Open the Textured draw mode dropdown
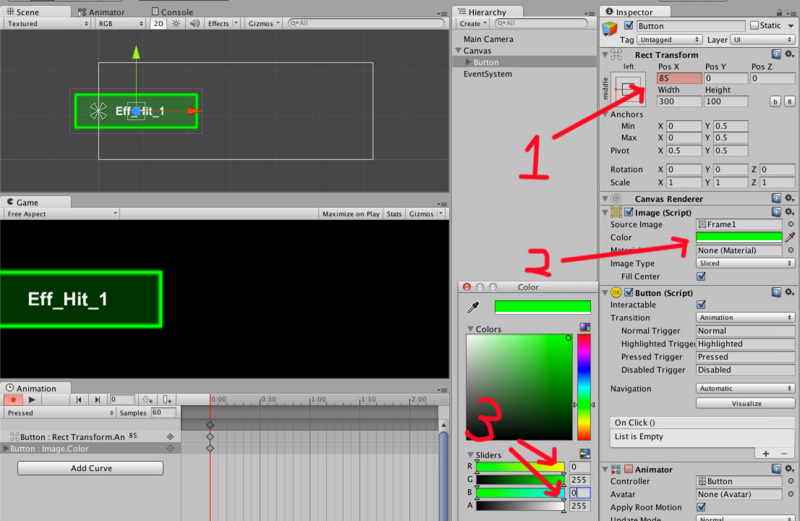 click(47, 23)
